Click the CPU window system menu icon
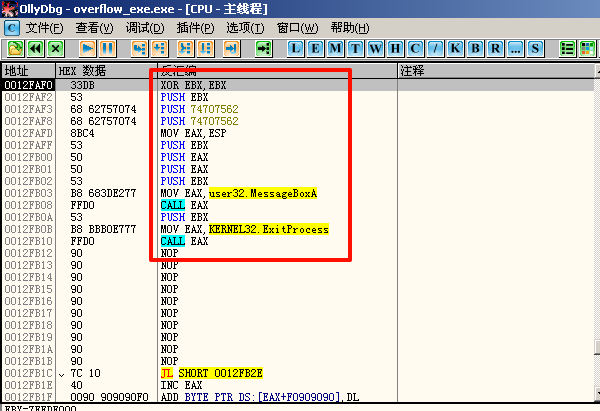The width and height of the screenshot is (600, 411). [12, 28]
